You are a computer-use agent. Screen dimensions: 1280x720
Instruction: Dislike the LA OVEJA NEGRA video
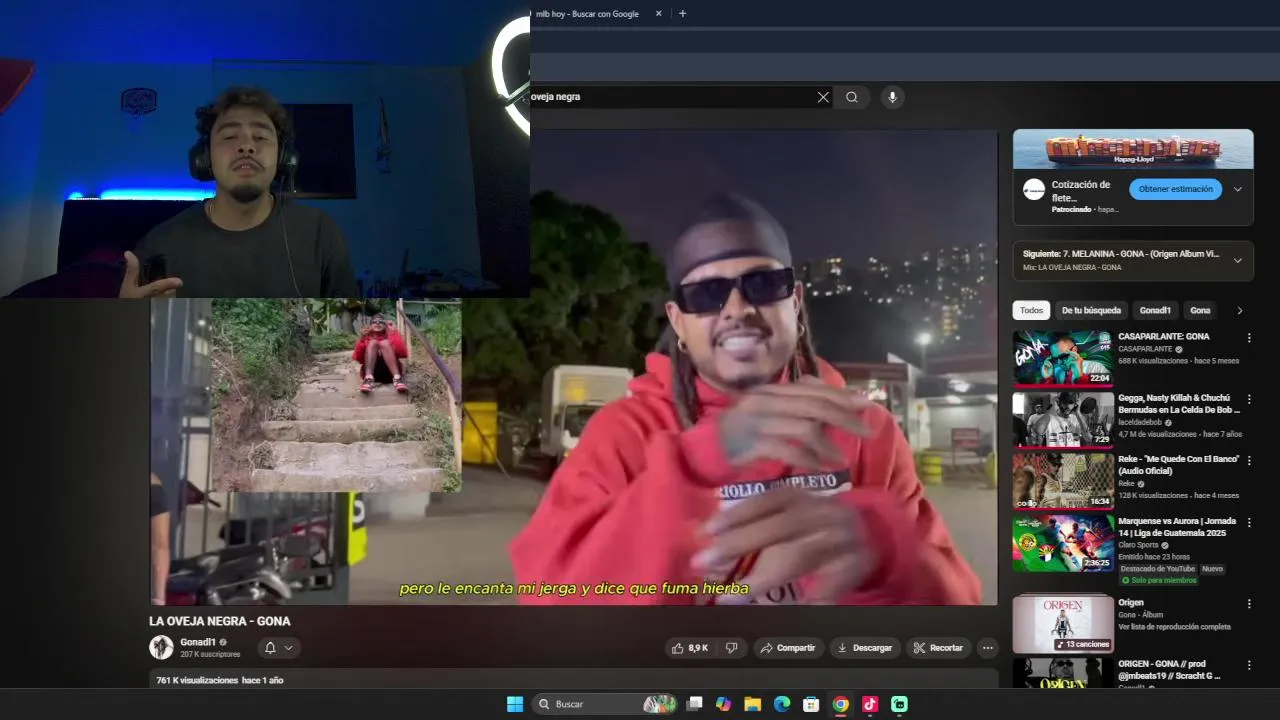[x=731, y=648]
